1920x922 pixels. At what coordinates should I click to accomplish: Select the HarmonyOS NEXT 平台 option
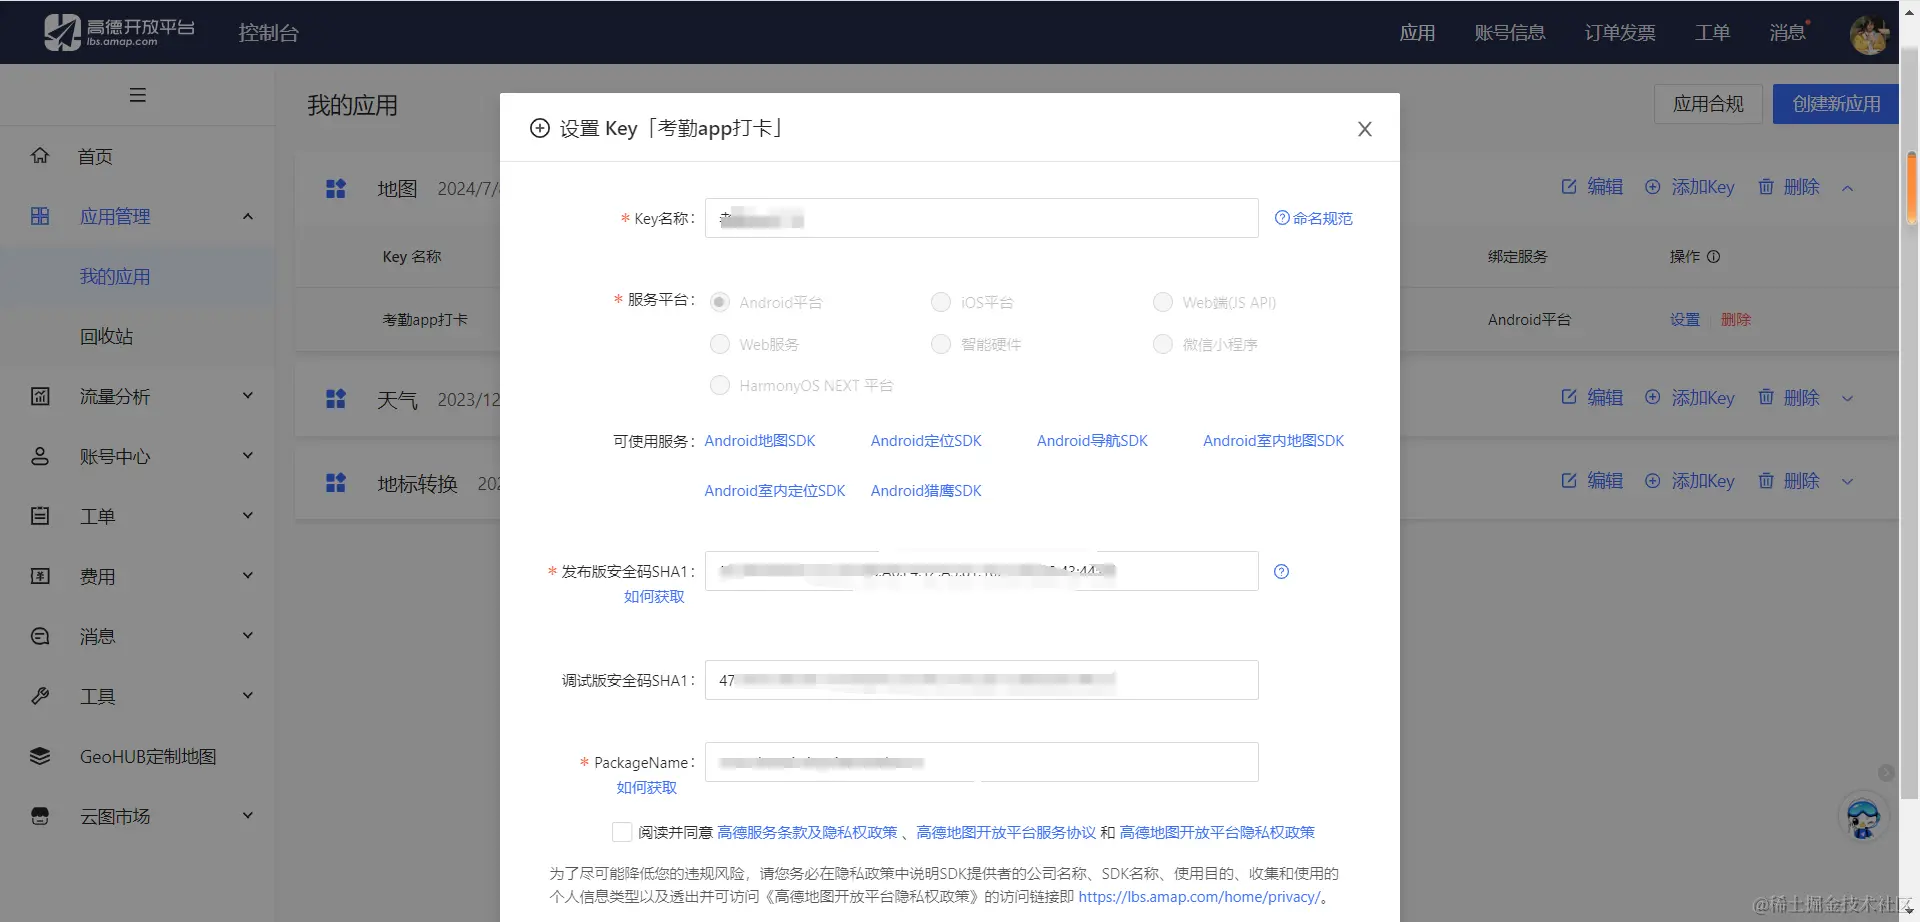click(x=720, y=385)
